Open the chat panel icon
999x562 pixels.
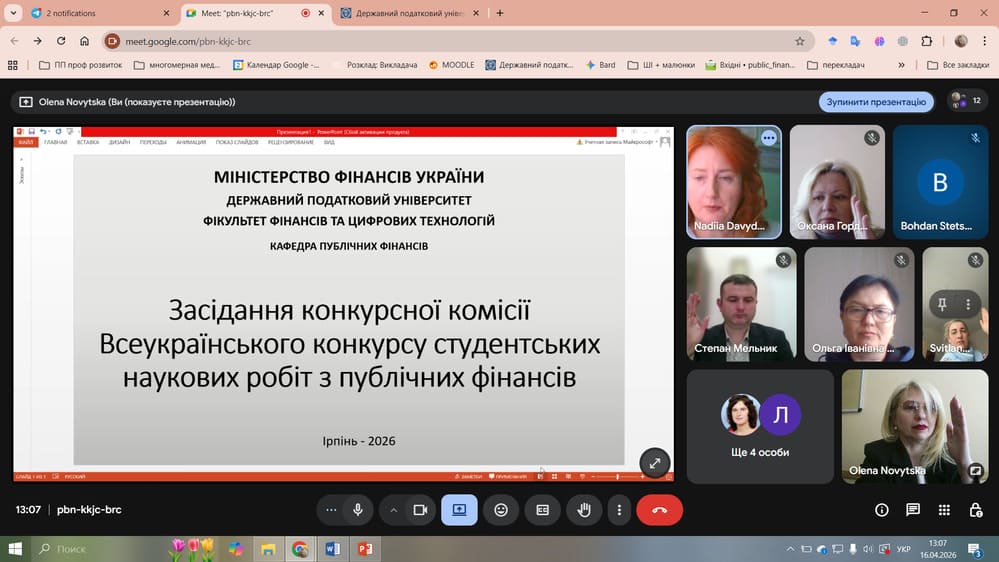point(913,510)
